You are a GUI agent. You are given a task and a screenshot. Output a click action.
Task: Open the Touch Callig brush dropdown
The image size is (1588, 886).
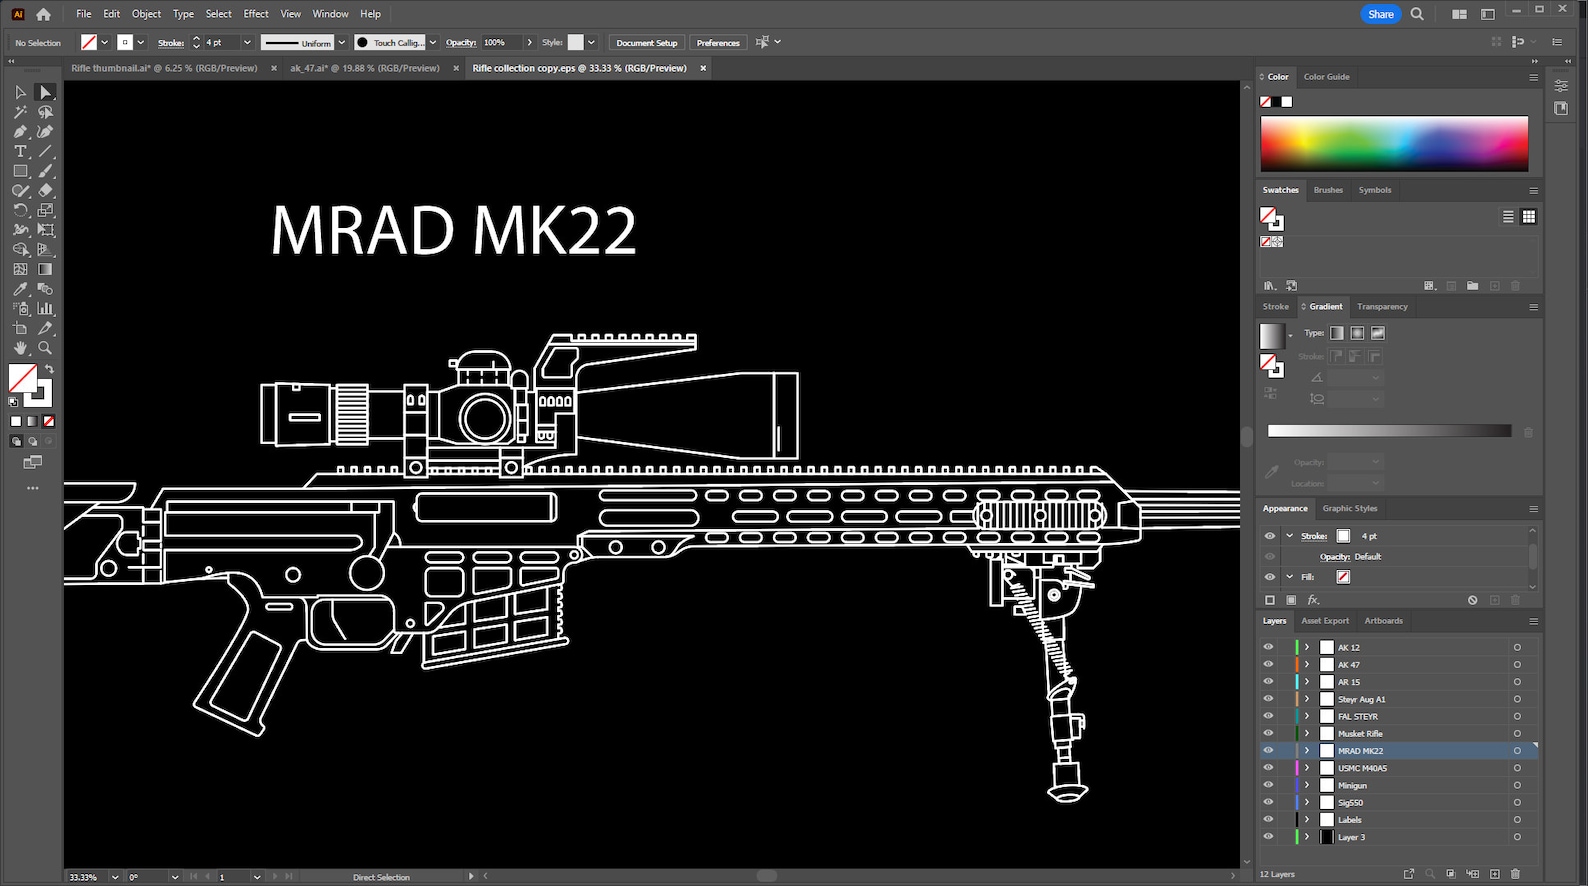433,42
